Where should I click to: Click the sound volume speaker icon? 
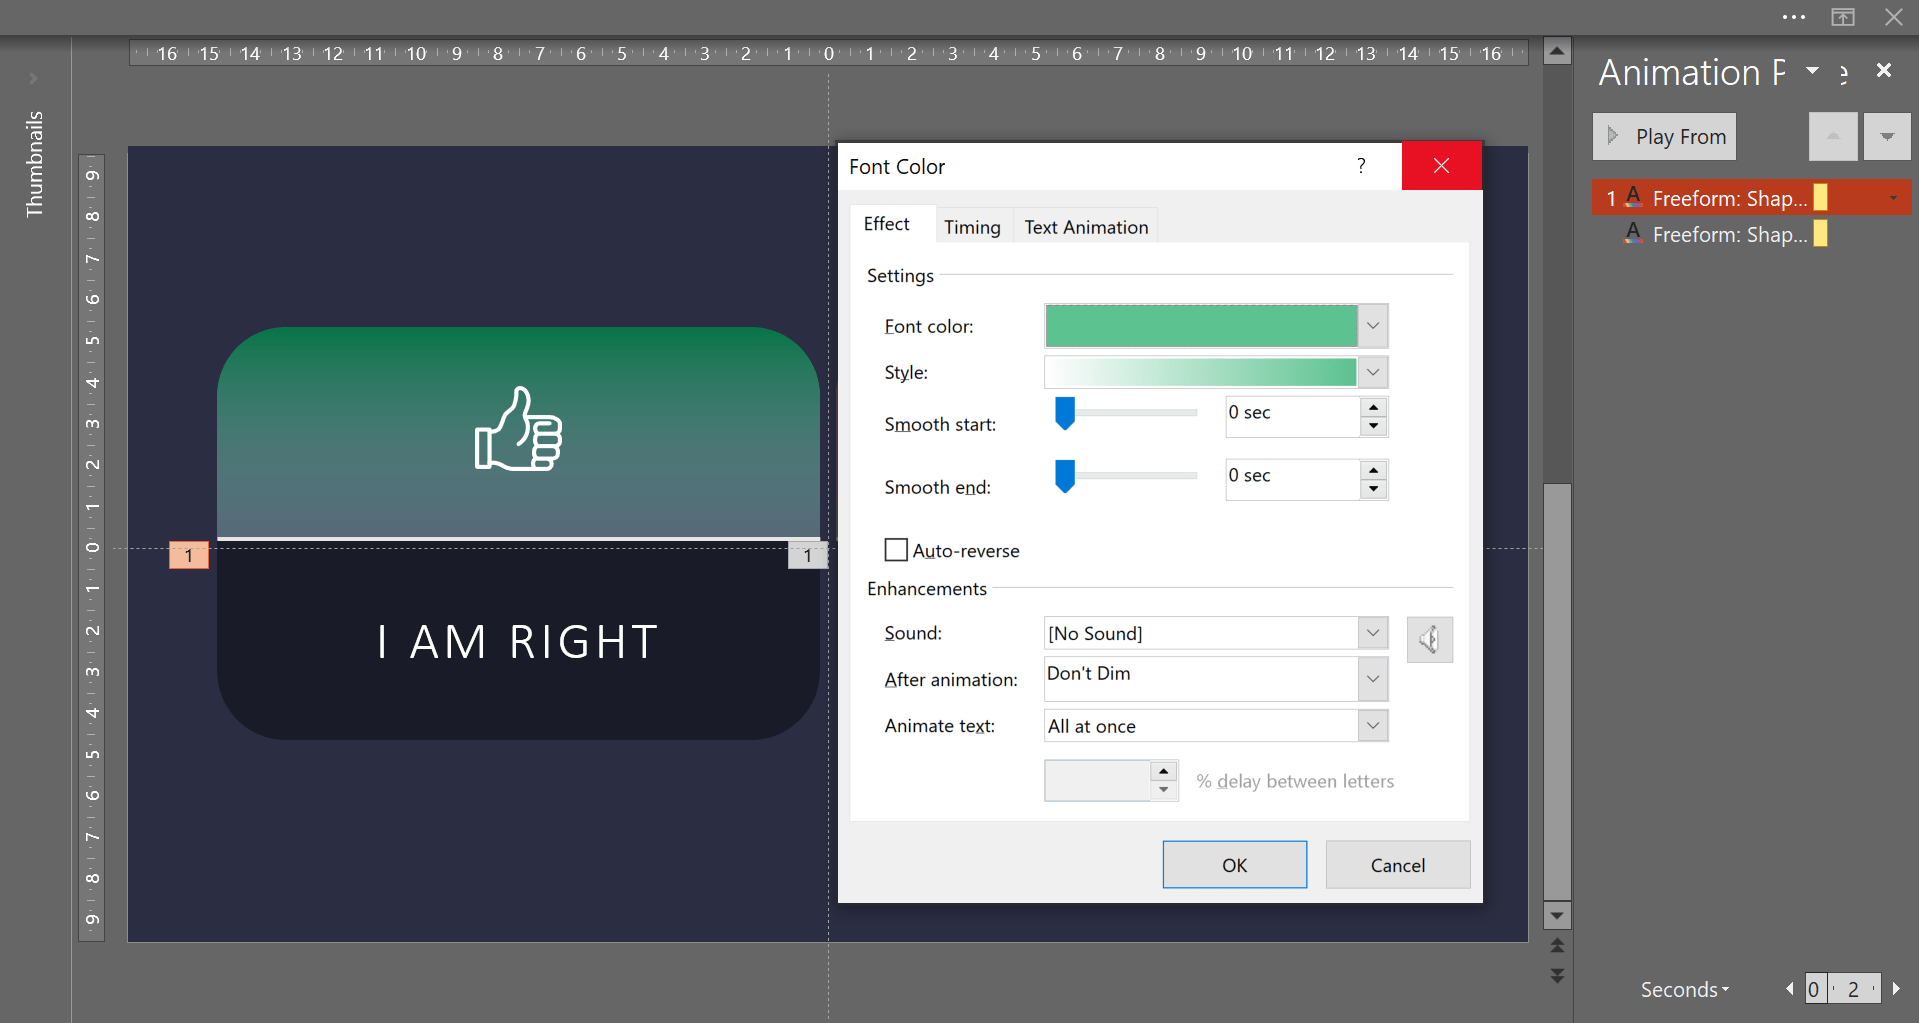1429,640
